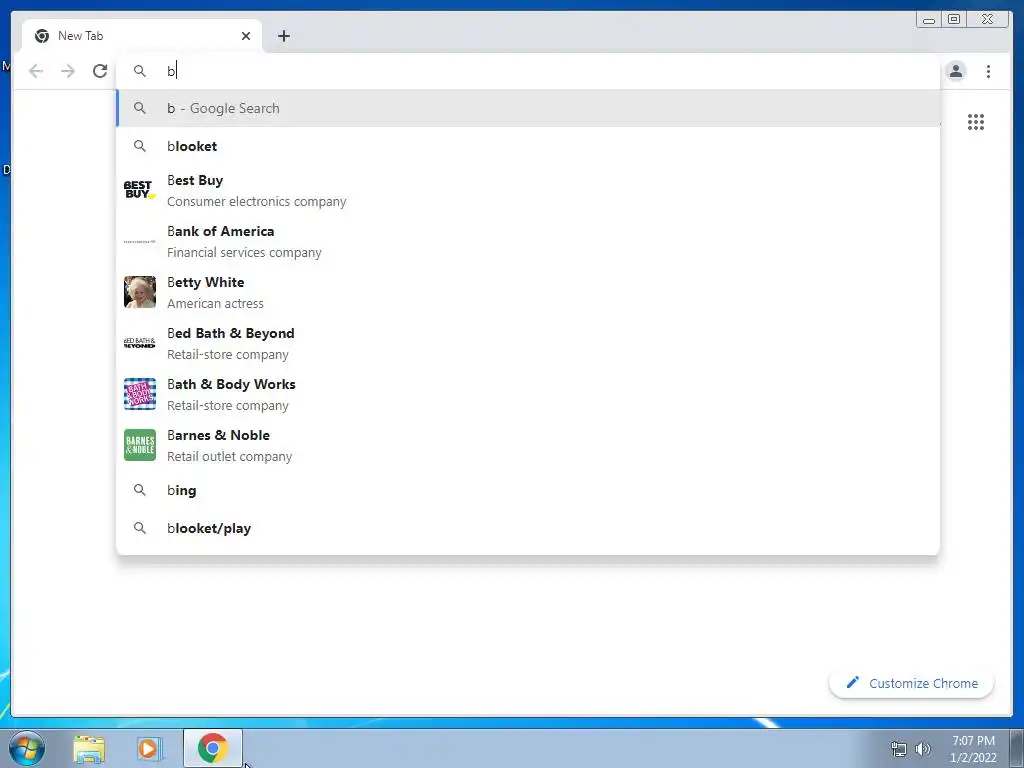Click the Bath & Body Works logo

pos(140,394)
